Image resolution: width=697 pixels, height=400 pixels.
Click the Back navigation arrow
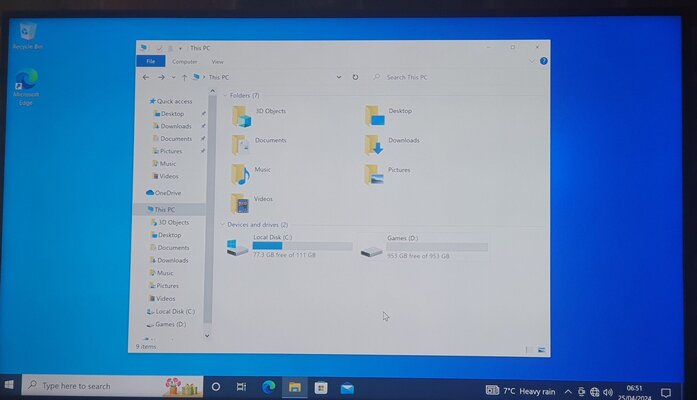point(146,77)
